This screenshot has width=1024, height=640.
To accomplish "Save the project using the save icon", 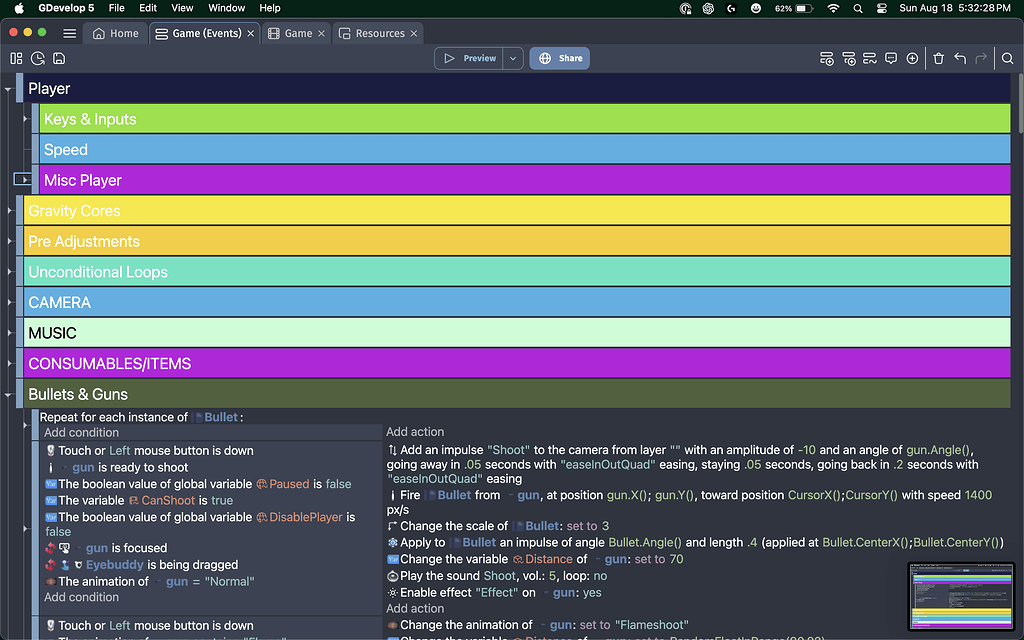I will click(x=58, y=58).
